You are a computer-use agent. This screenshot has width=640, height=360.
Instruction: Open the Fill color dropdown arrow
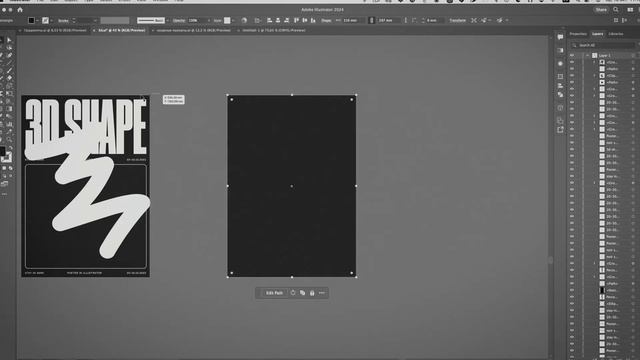38,20
